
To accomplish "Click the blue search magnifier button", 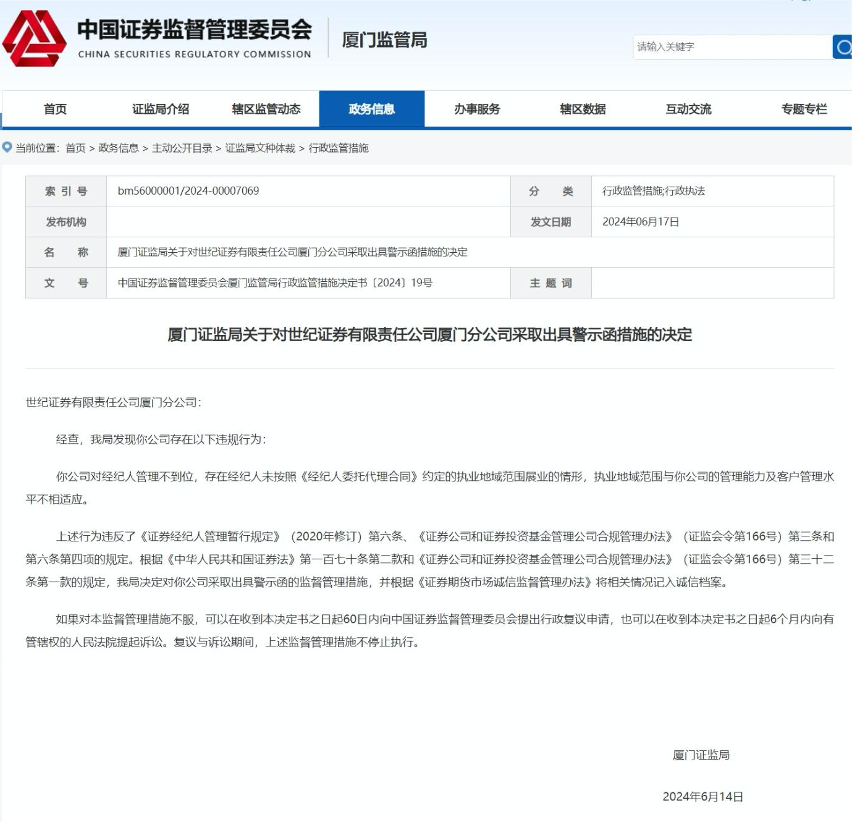I will [842, 47].
